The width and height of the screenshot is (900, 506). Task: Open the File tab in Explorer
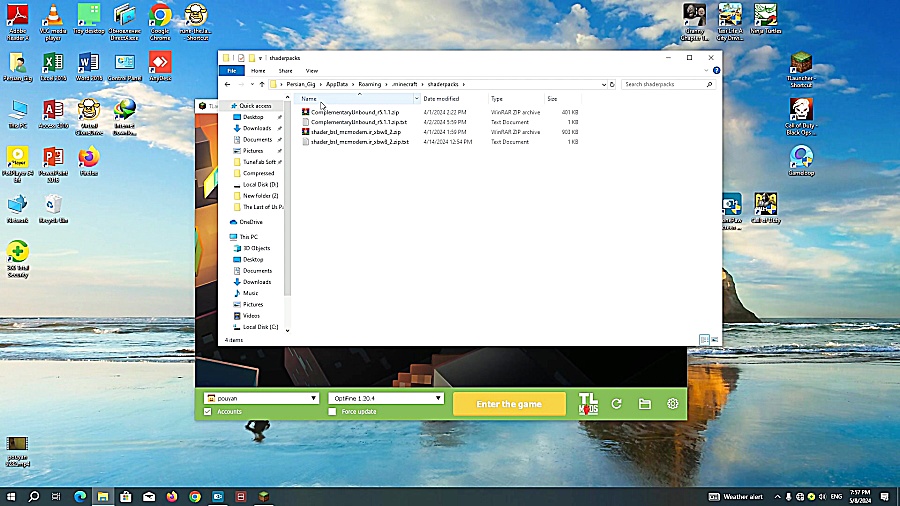[231, 71]
